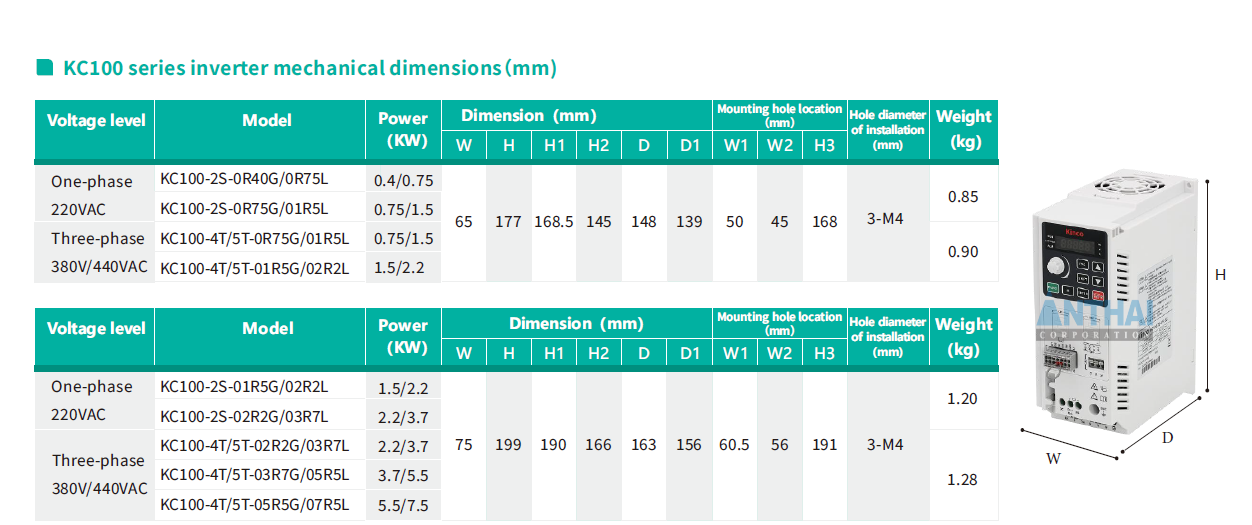This screenshot has width=1252, height=525.
Task: Click power 2.2/3.7 in the KC100-4T/5T-02R2G/03R7L row
Action: [x=403, y=447]
